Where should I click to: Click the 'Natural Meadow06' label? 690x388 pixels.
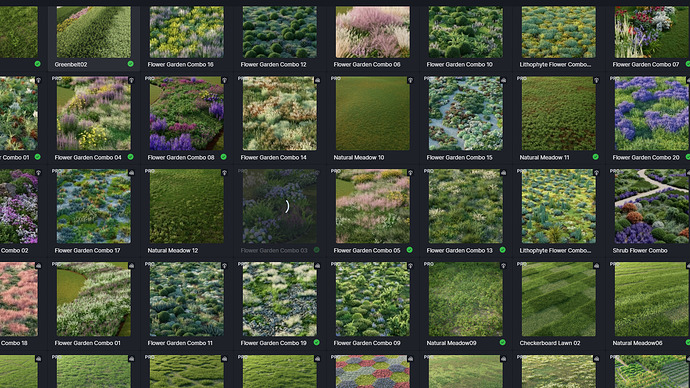637,343
